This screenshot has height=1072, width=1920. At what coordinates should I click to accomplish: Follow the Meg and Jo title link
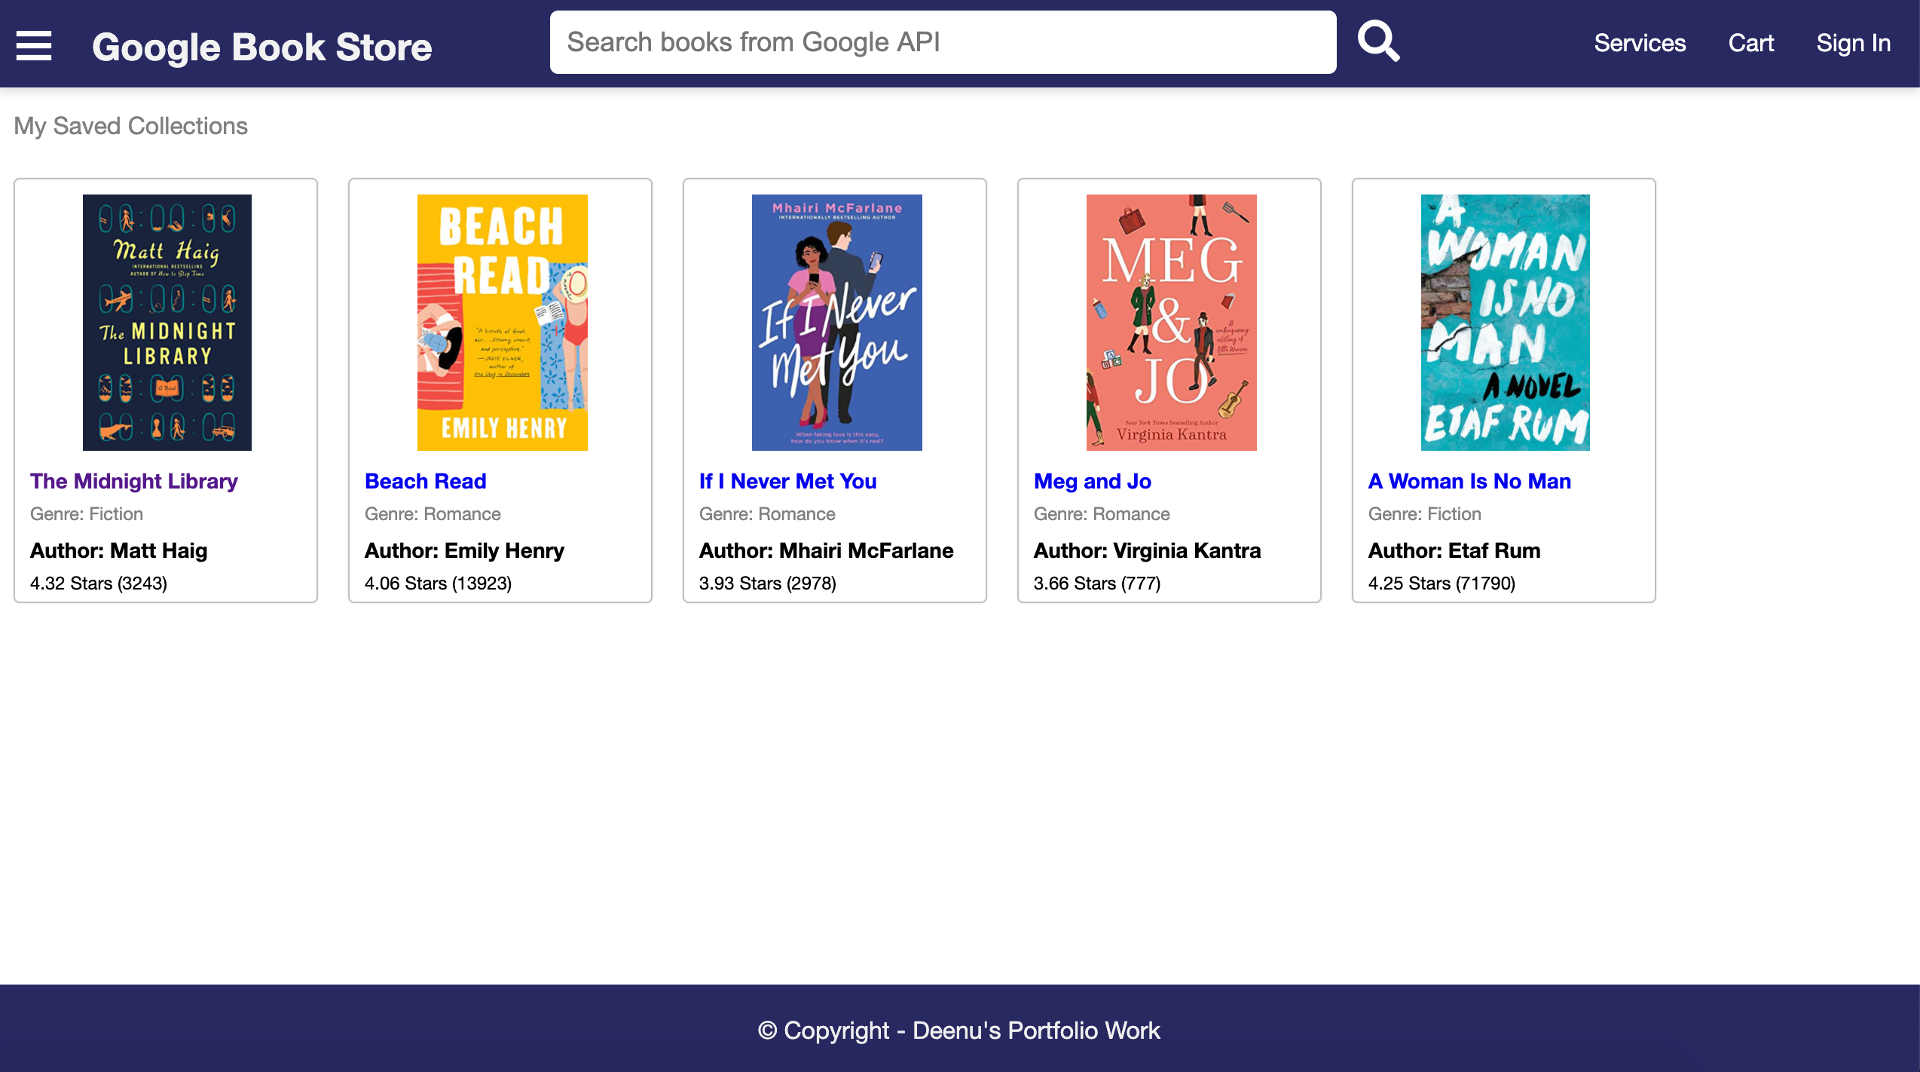point(1092,481)
